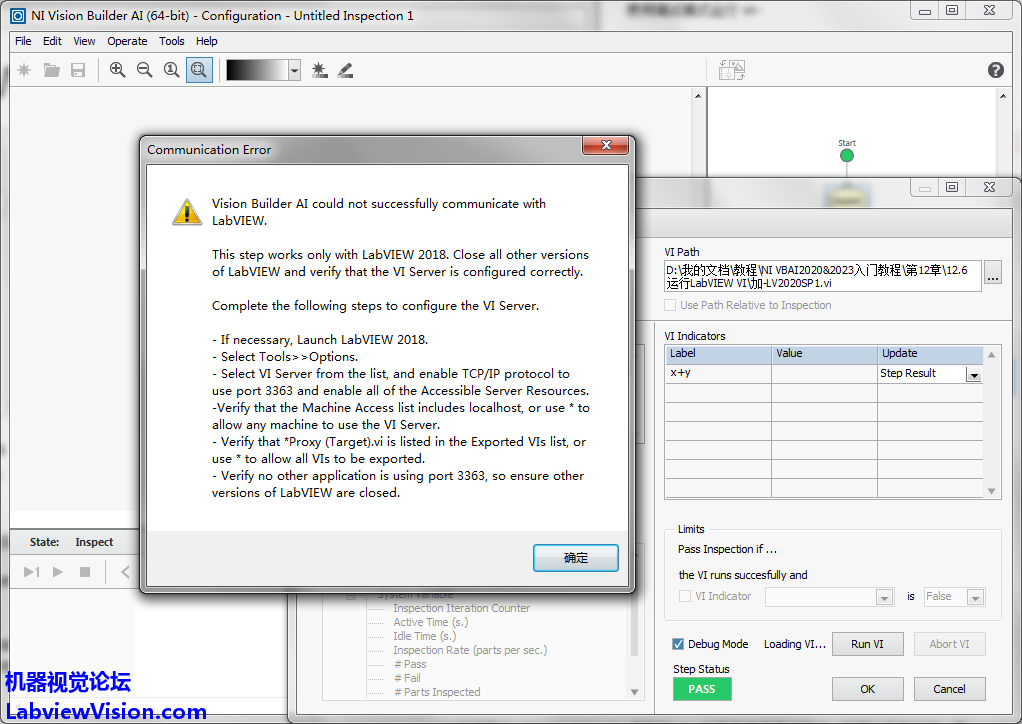Open context help with the question mark icon
Image resolution: width=1022 pixels, height=724 pixels.
tap(995, 70)
